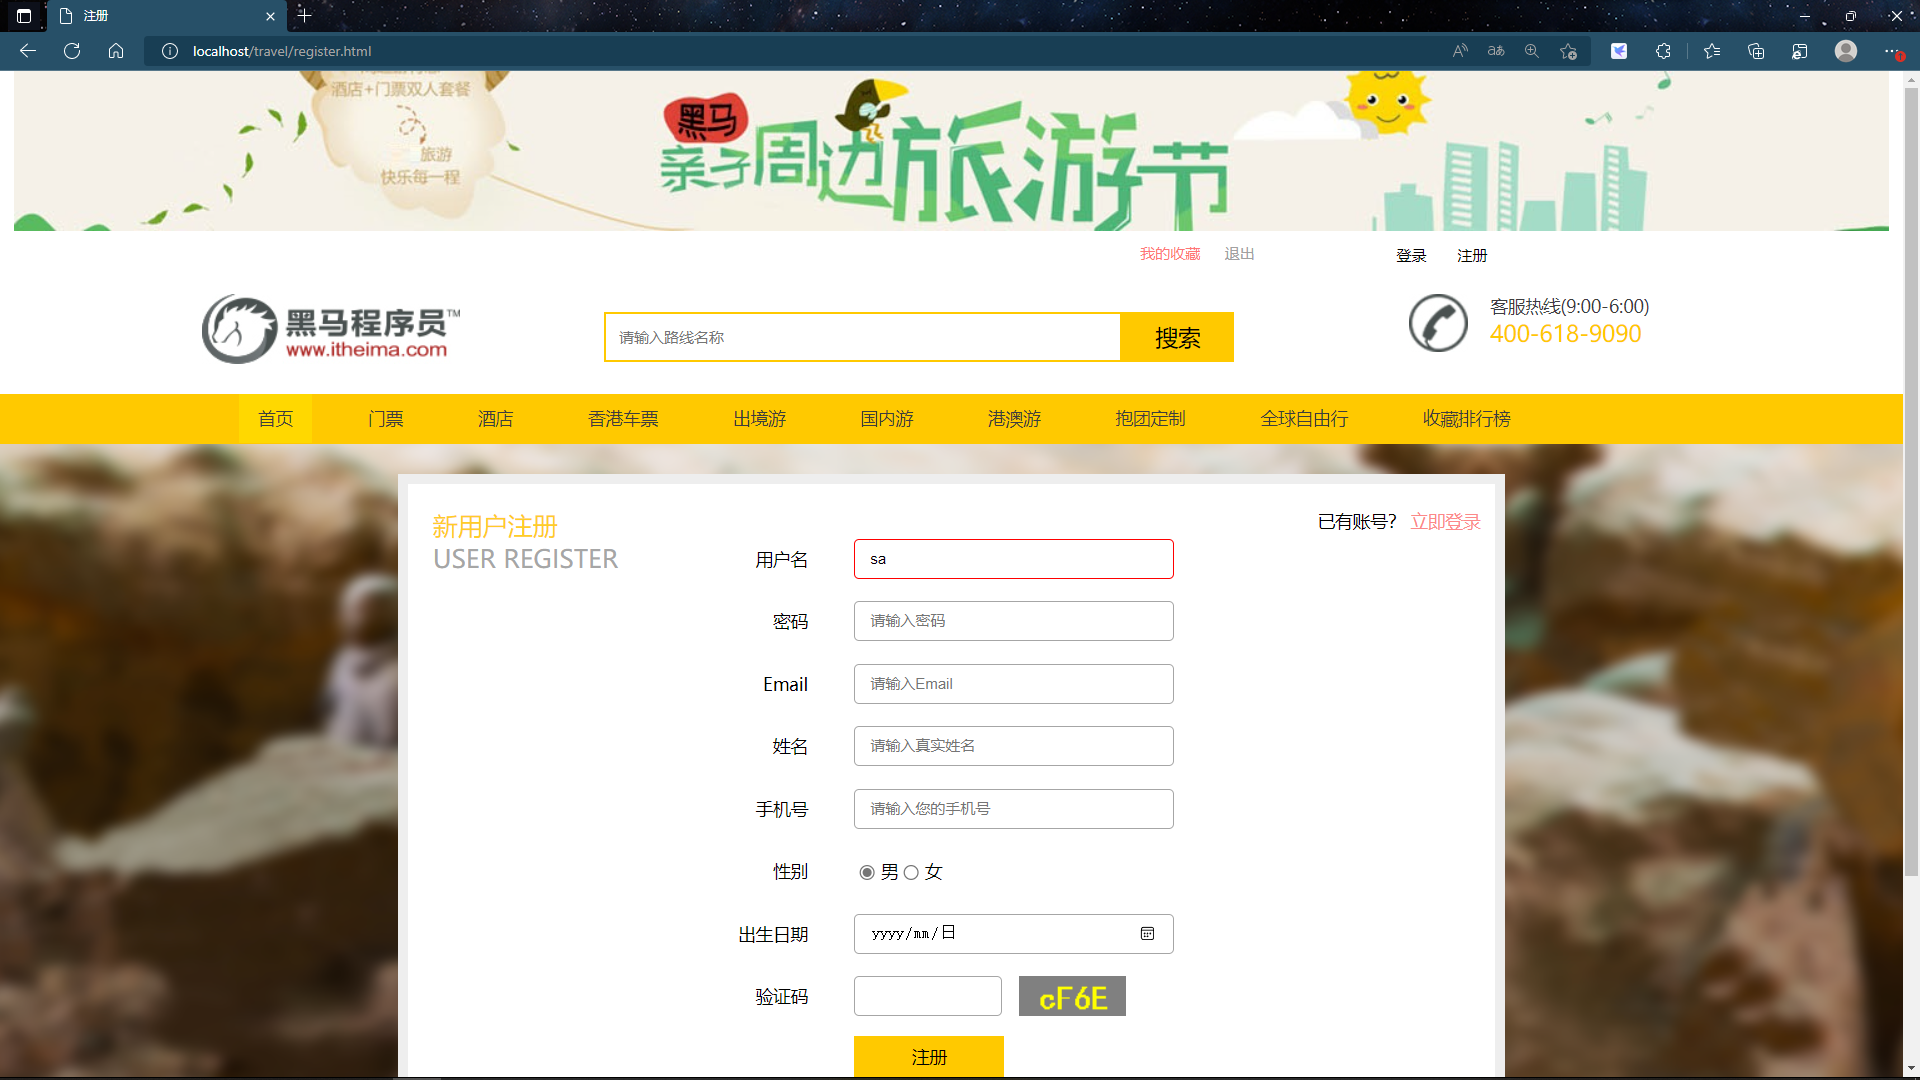1920x1080 pixels.
Task: Click the page's vertical scrollbar thumb
Action: click(x=1911, y=480)
